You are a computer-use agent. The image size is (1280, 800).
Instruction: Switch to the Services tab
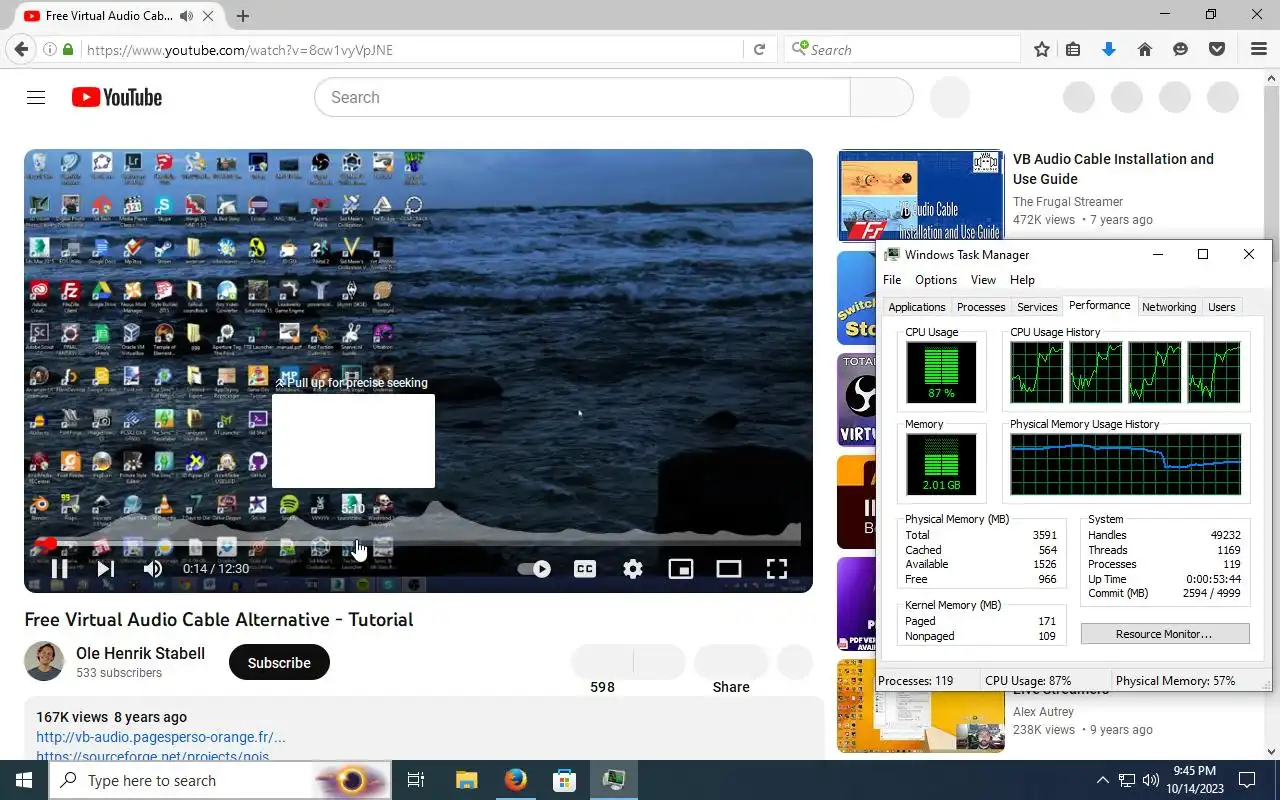click(x=1037, y=307)
